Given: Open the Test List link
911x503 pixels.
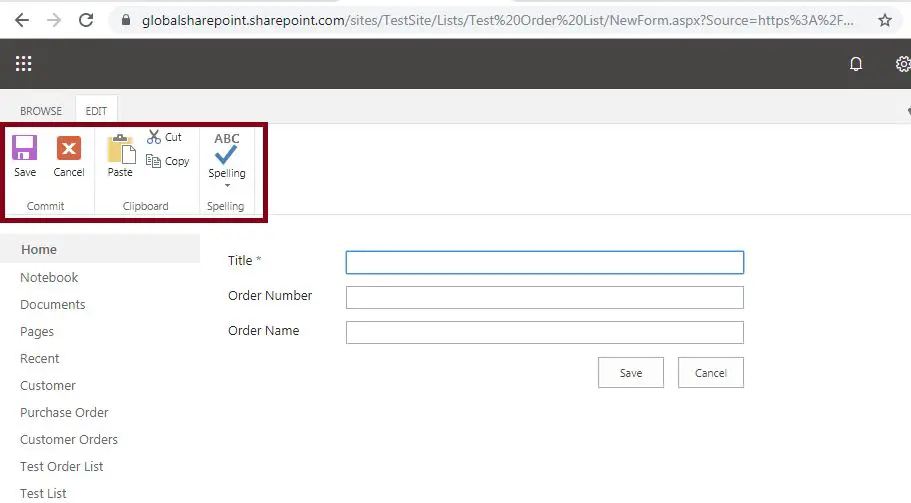Looking at the screenshot, I should tap(43, 493).
